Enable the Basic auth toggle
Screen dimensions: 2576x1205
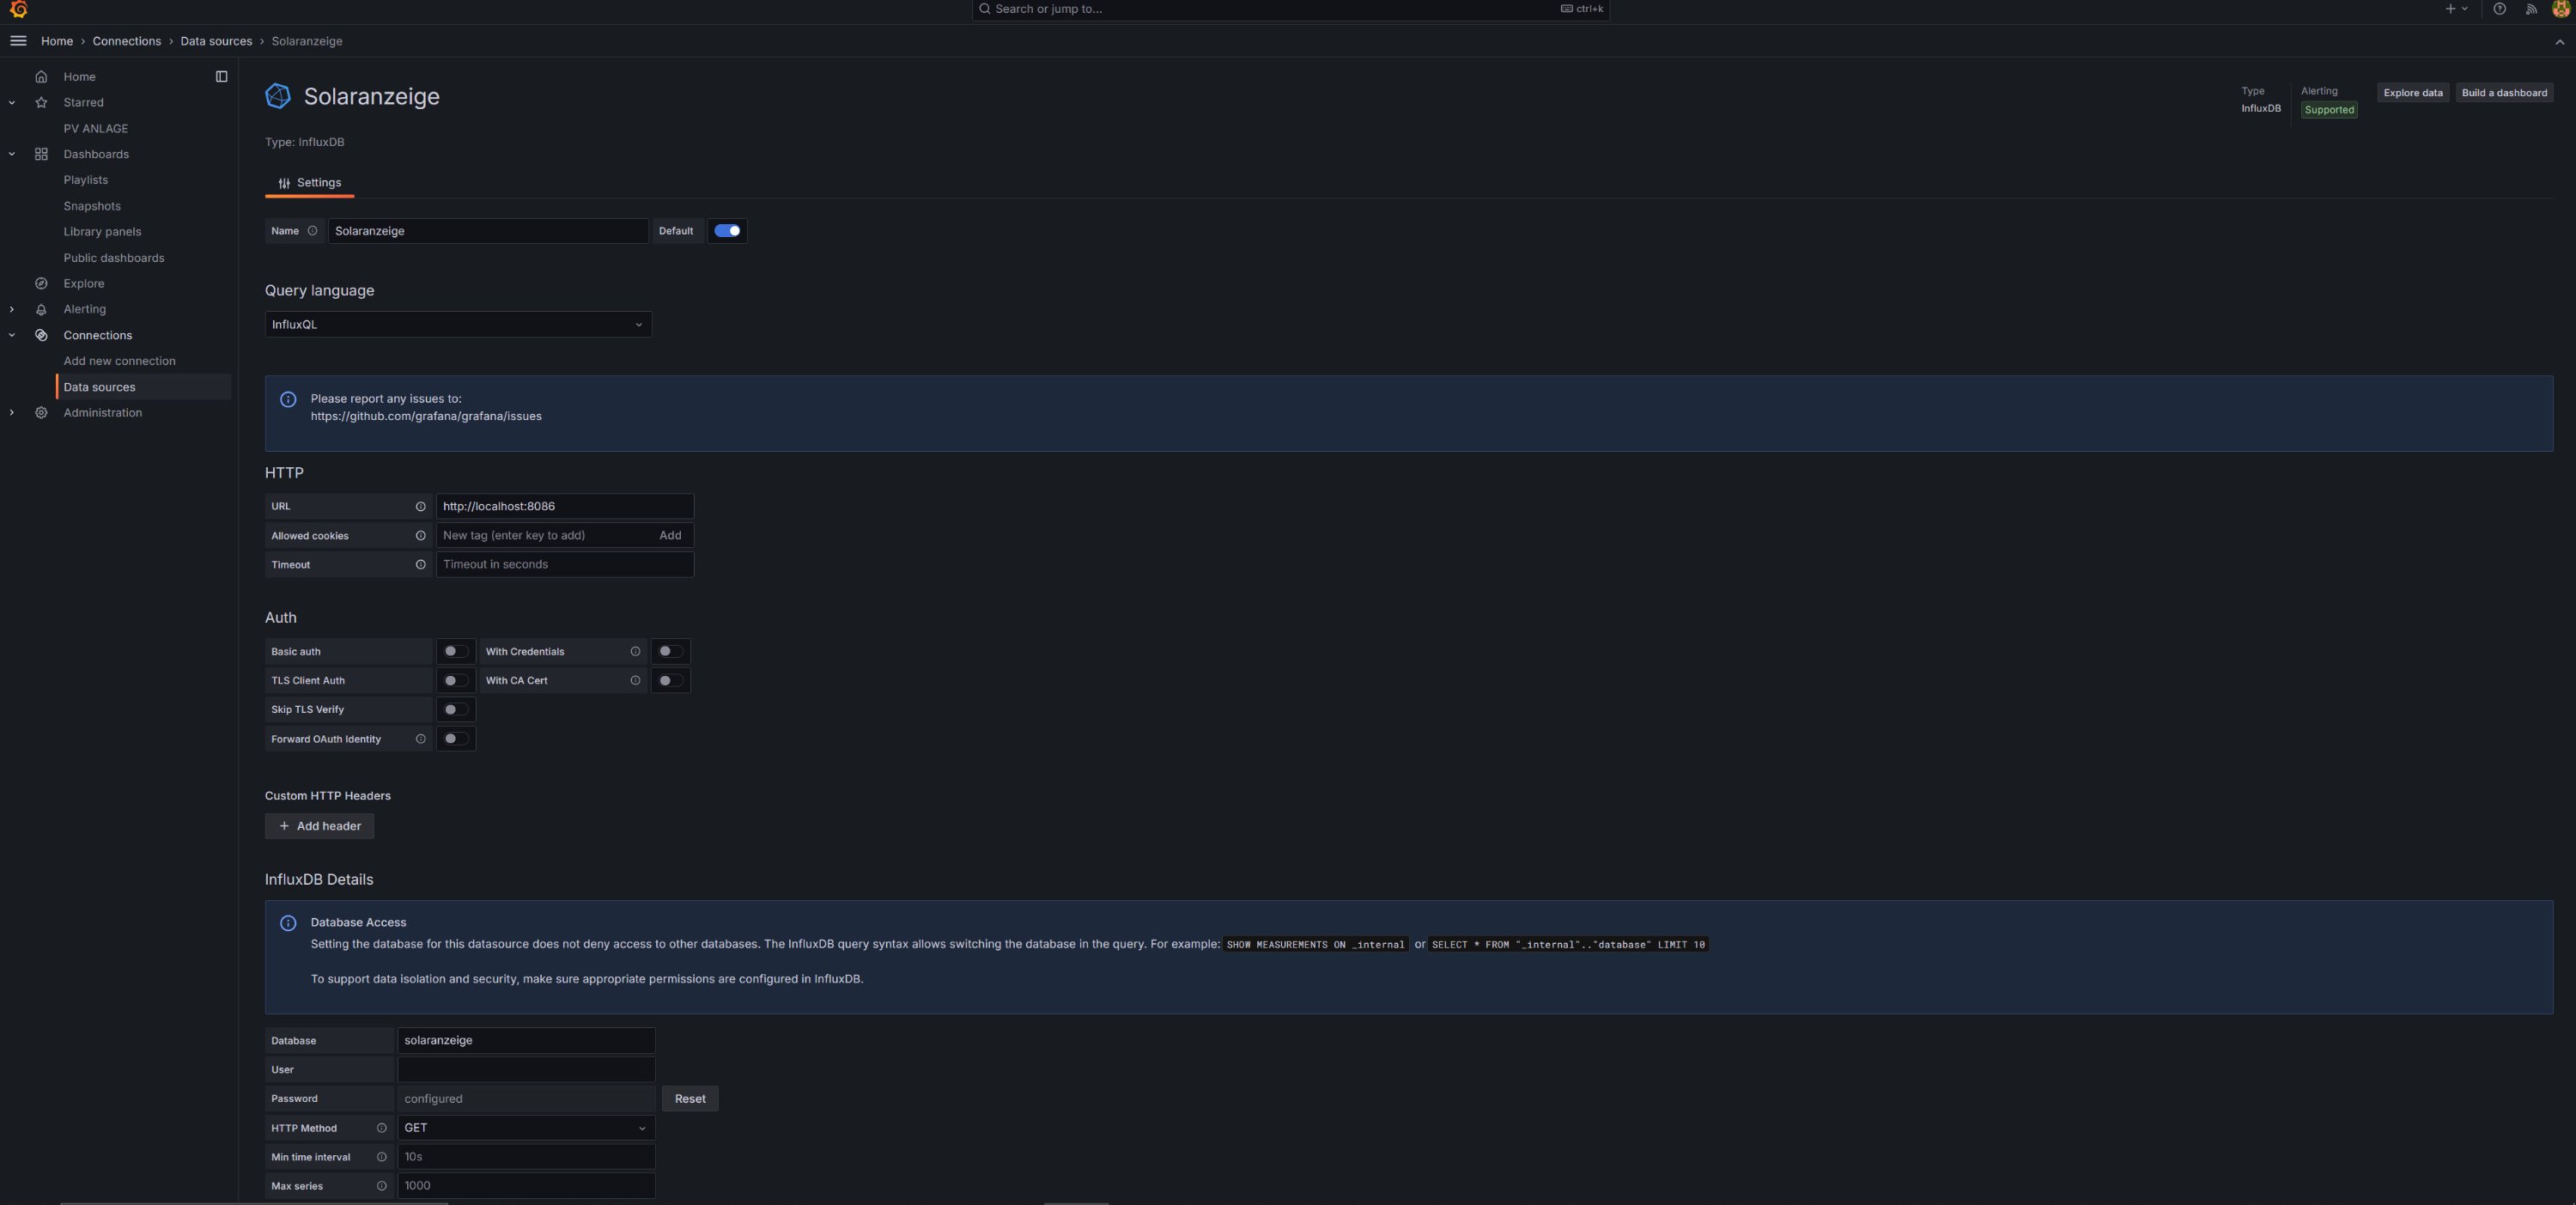455,652
